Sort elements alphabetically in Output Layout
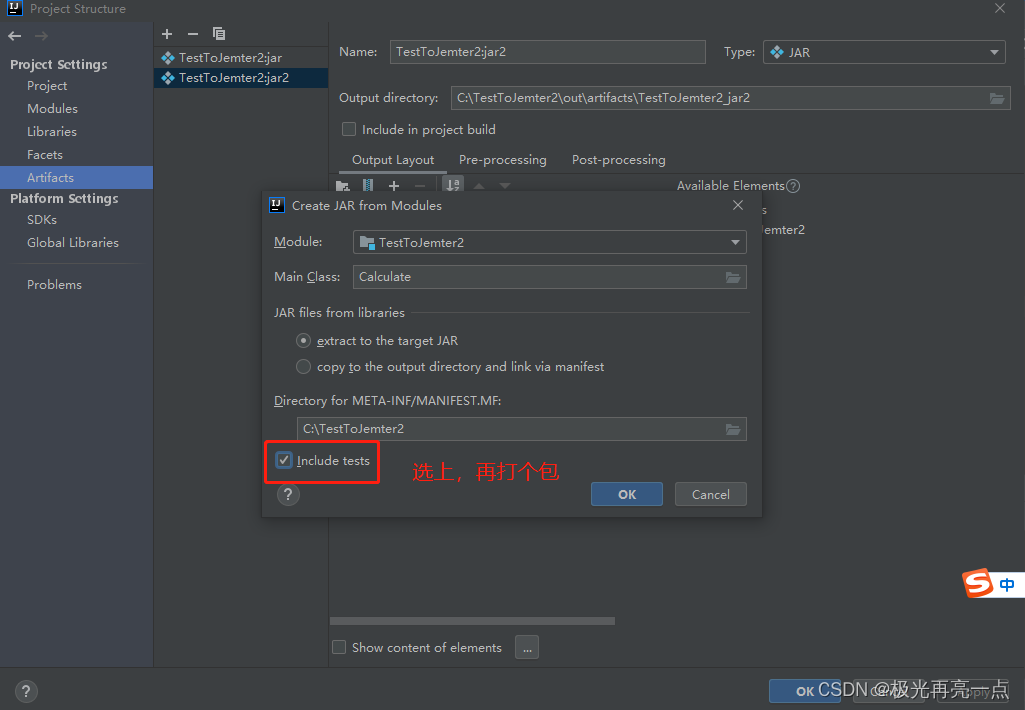This screenshot has width=1025, height=710. tap(452, 185)
